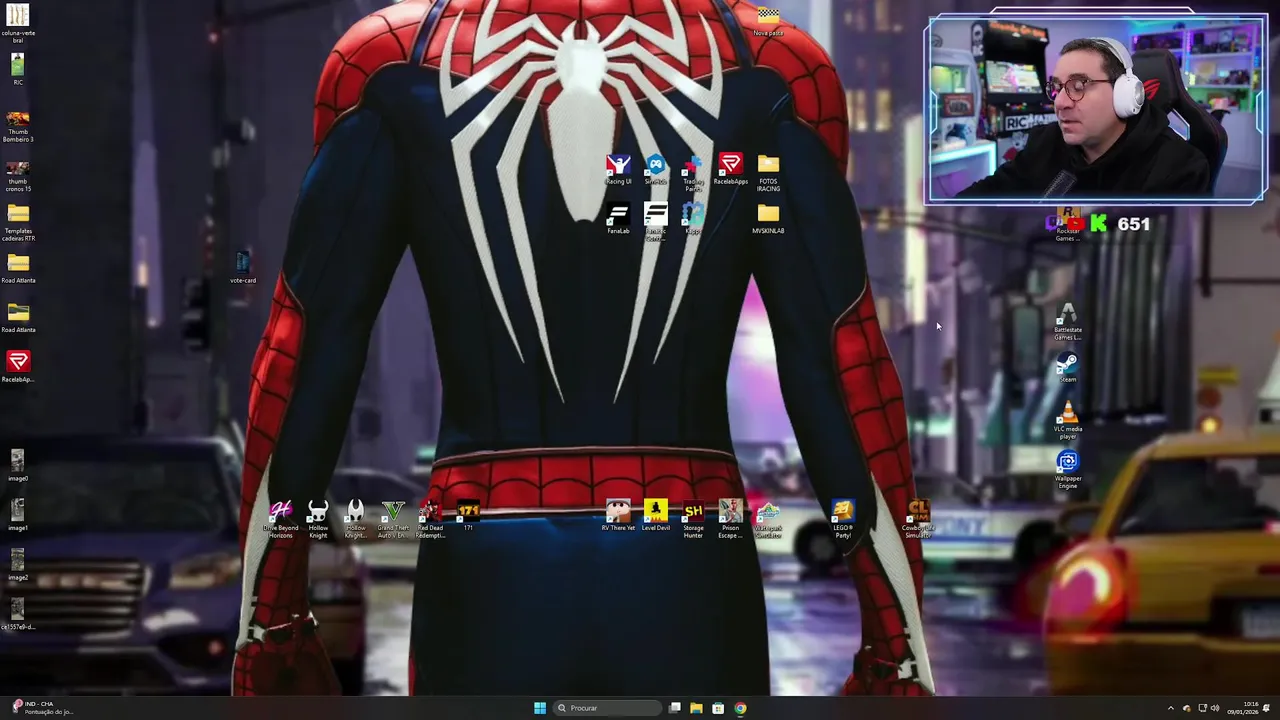This screenshot has width=1280, height=720.
Task: Open RacelabApps icon in left desktop column
Action: coord(18,367)
